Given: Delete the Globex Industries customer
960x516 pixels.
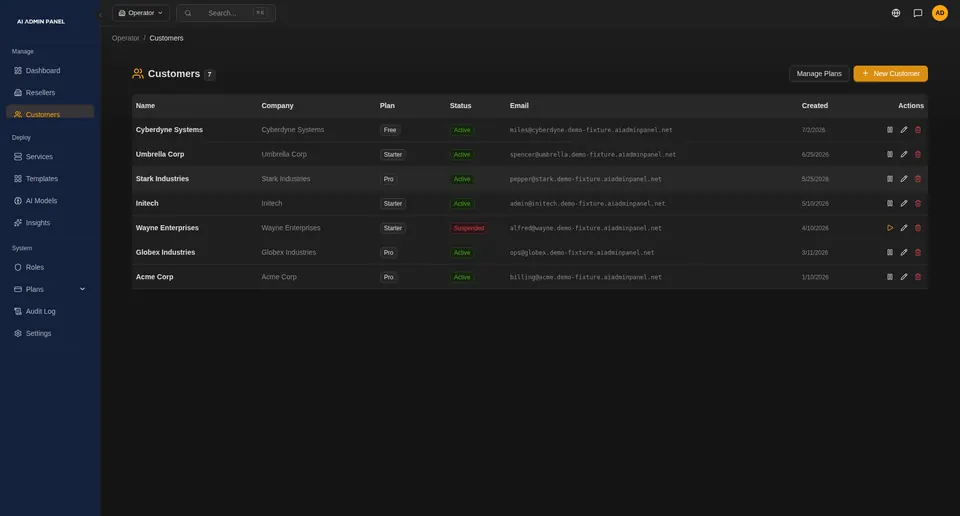Looking at the screenshot, I should tap(918, 252).
